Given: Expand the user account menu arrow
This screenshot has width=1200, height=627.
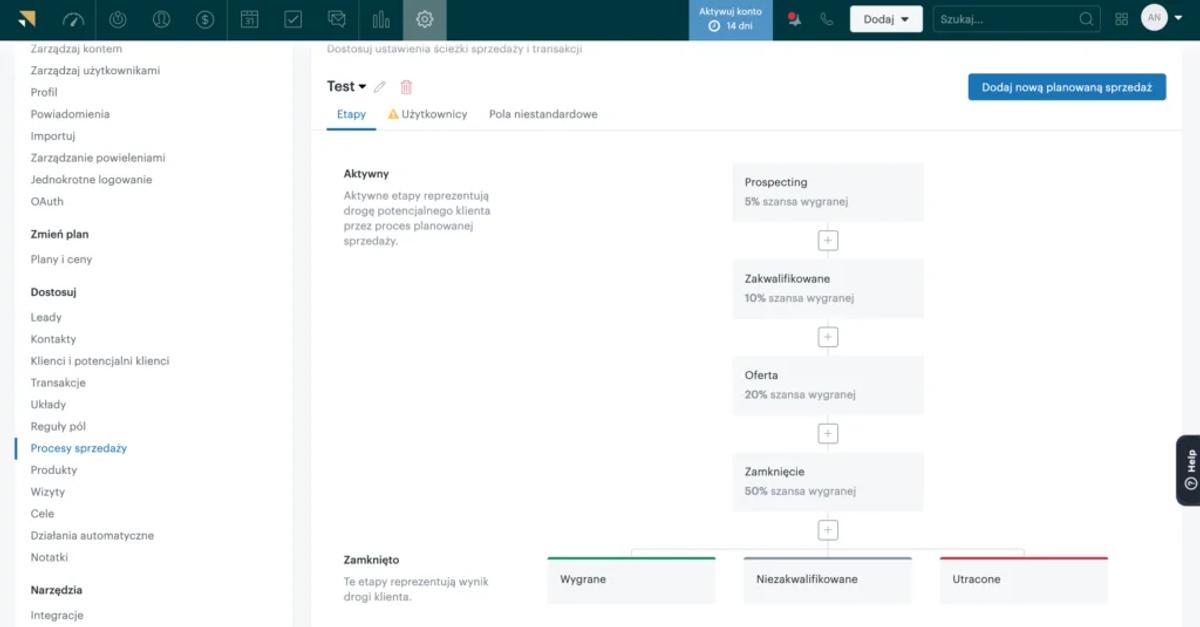Looking at the screenshot, I should pos(1178,19).
